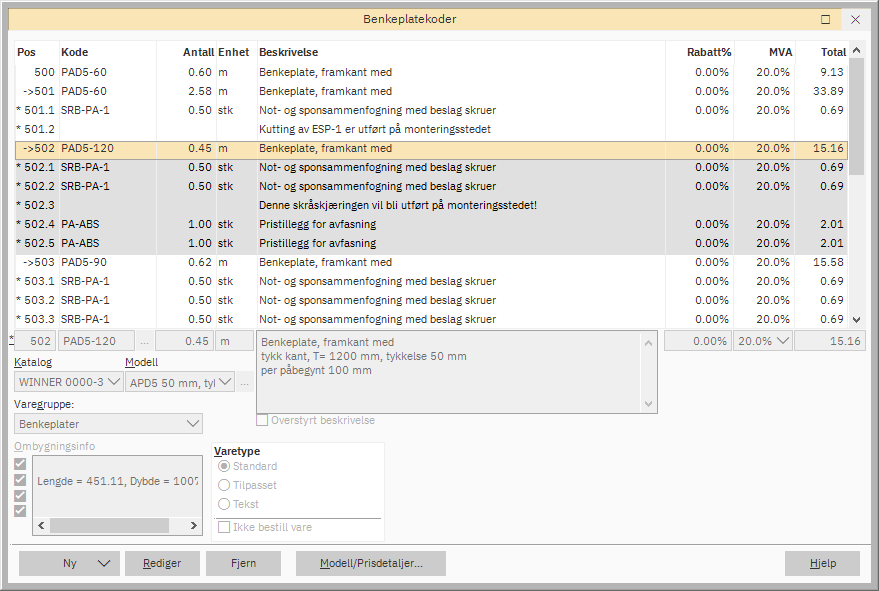Toggle the Overstyrt beskrivelse checkbox
Screen dimensions: 879x591
(x=263, y=421)
